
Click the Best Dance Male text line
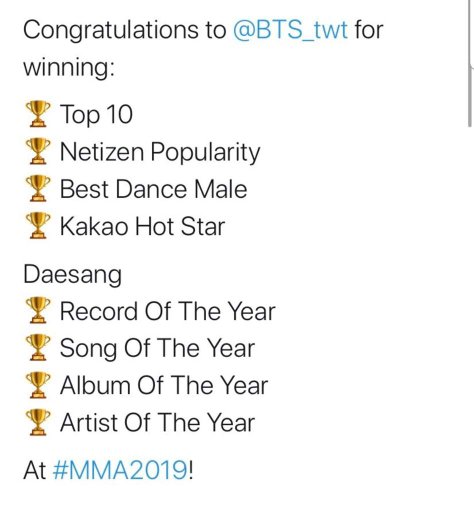pyautogui.click(x=153, y=189)
